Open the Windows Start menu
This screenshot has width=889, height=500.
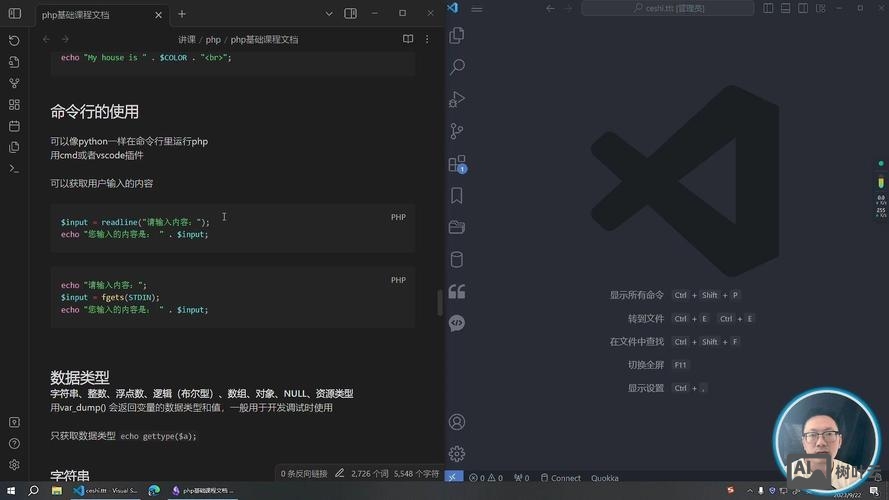pyautogui.click(x=11, y=490)
